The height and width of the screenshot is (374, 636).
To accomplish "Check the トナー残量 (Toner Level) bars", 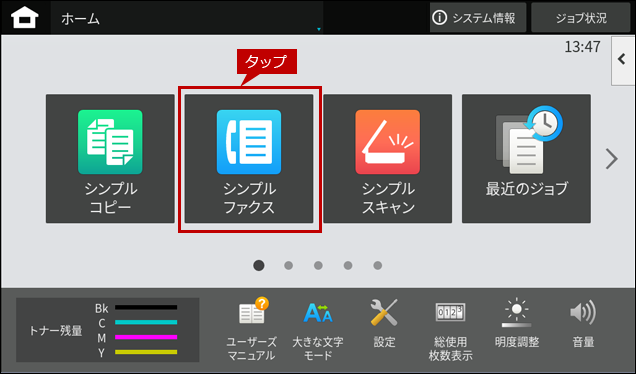I will click(x=107, y=330).
